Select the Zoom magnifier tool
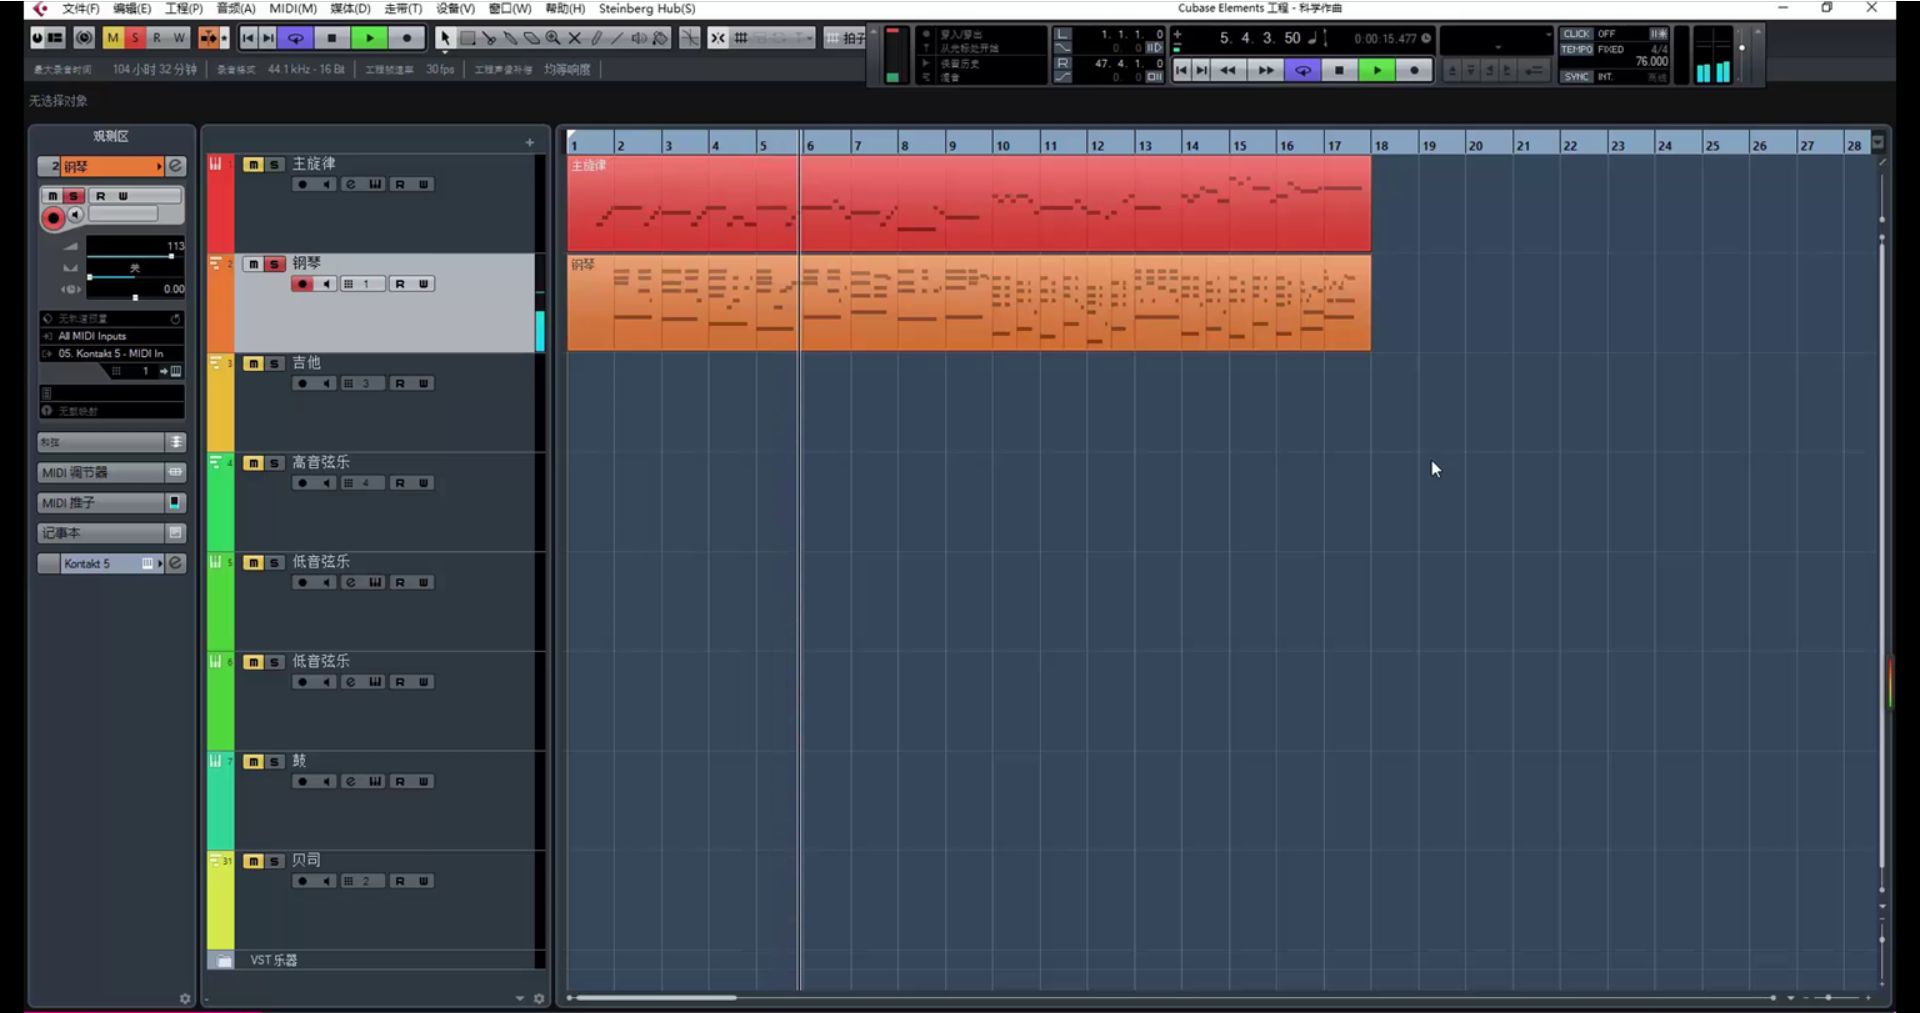Viewport: 1920px width, 1013px height. (x=553, y=38)
